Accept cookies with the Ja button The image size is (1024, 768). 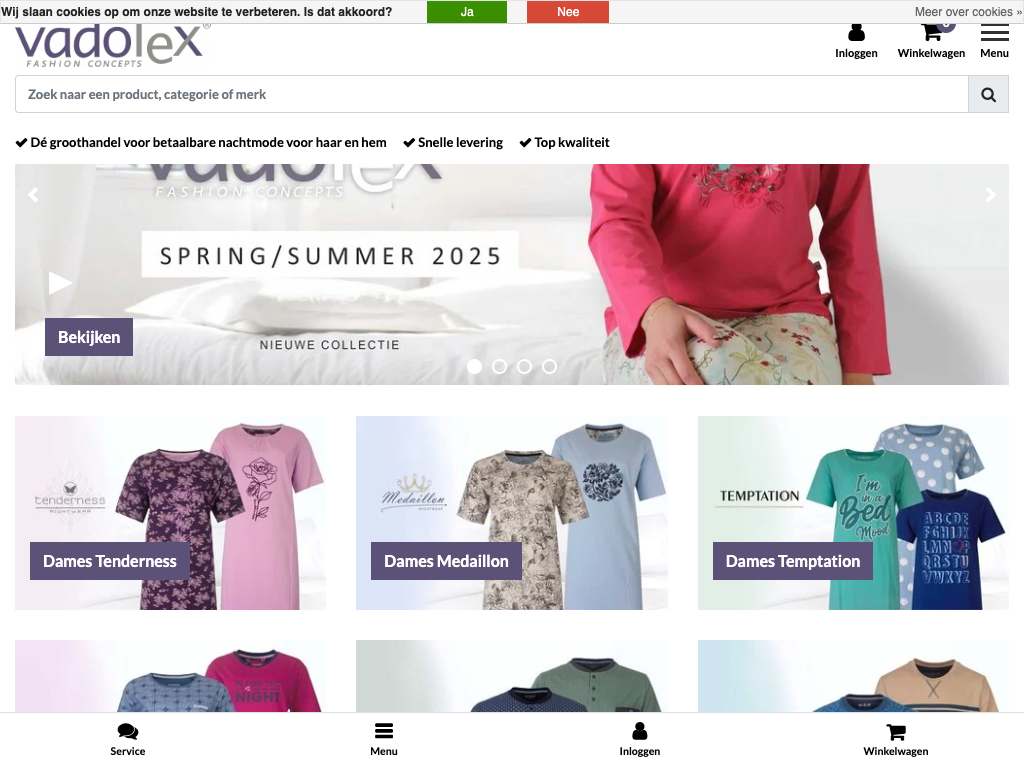click(467, 12)
